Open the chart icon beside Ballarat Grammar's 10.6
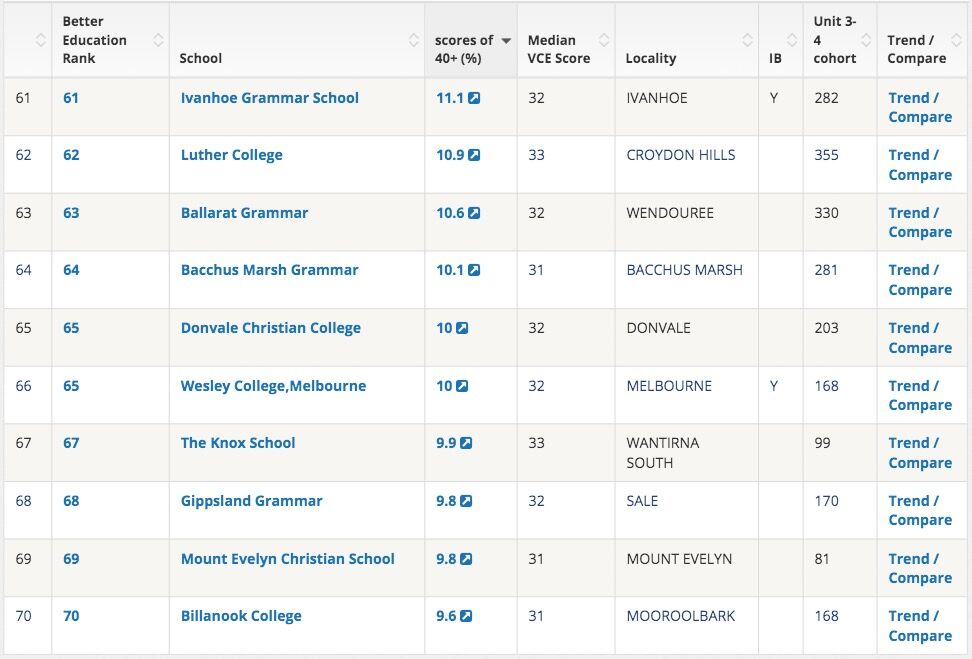 point(474,214)
